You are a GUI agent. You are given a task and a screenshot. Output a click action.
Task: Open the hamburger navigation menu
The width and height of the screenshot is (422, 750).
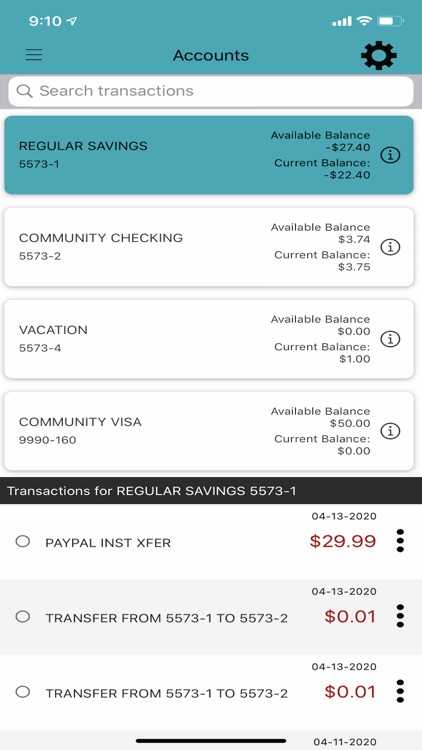pos(34,55)
